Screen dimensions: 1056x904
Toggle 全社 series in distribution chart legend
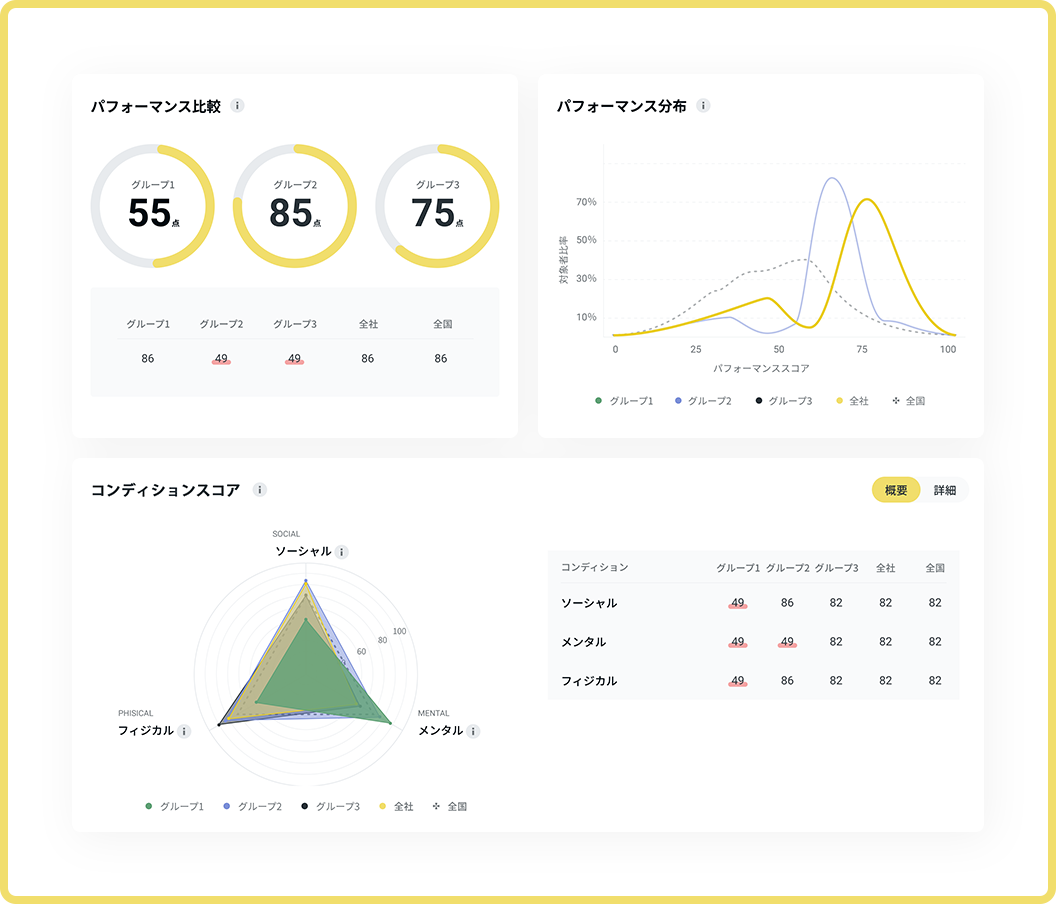click(x=852, y=401)
